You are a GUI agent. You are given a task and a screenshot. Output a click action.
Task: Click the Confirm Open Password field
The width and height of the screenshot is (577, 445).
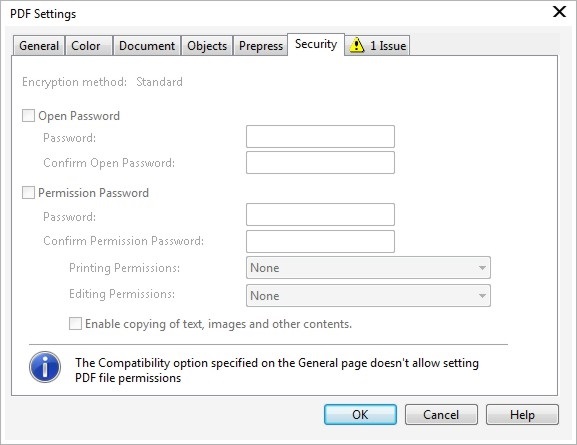pos(320,162)
